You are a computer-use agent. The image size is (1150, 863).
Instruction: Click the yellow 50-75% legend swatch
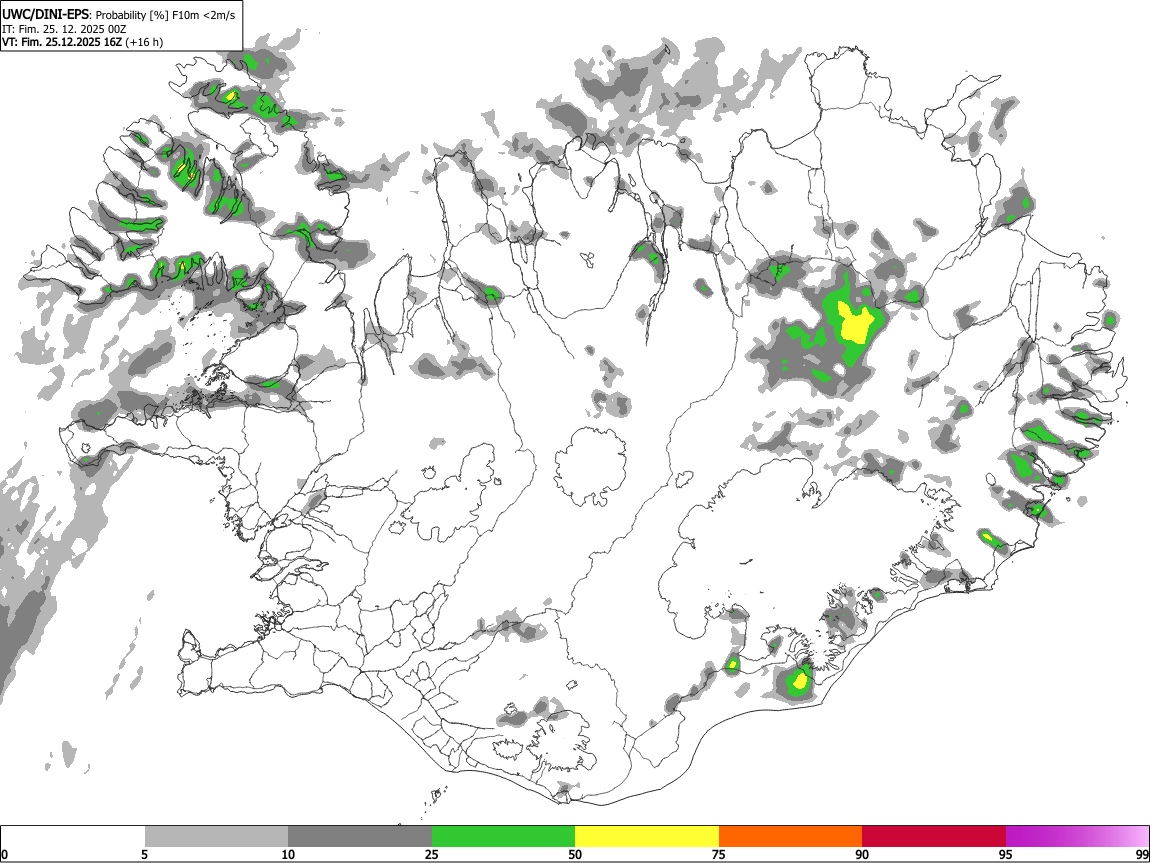coord(647,837)
